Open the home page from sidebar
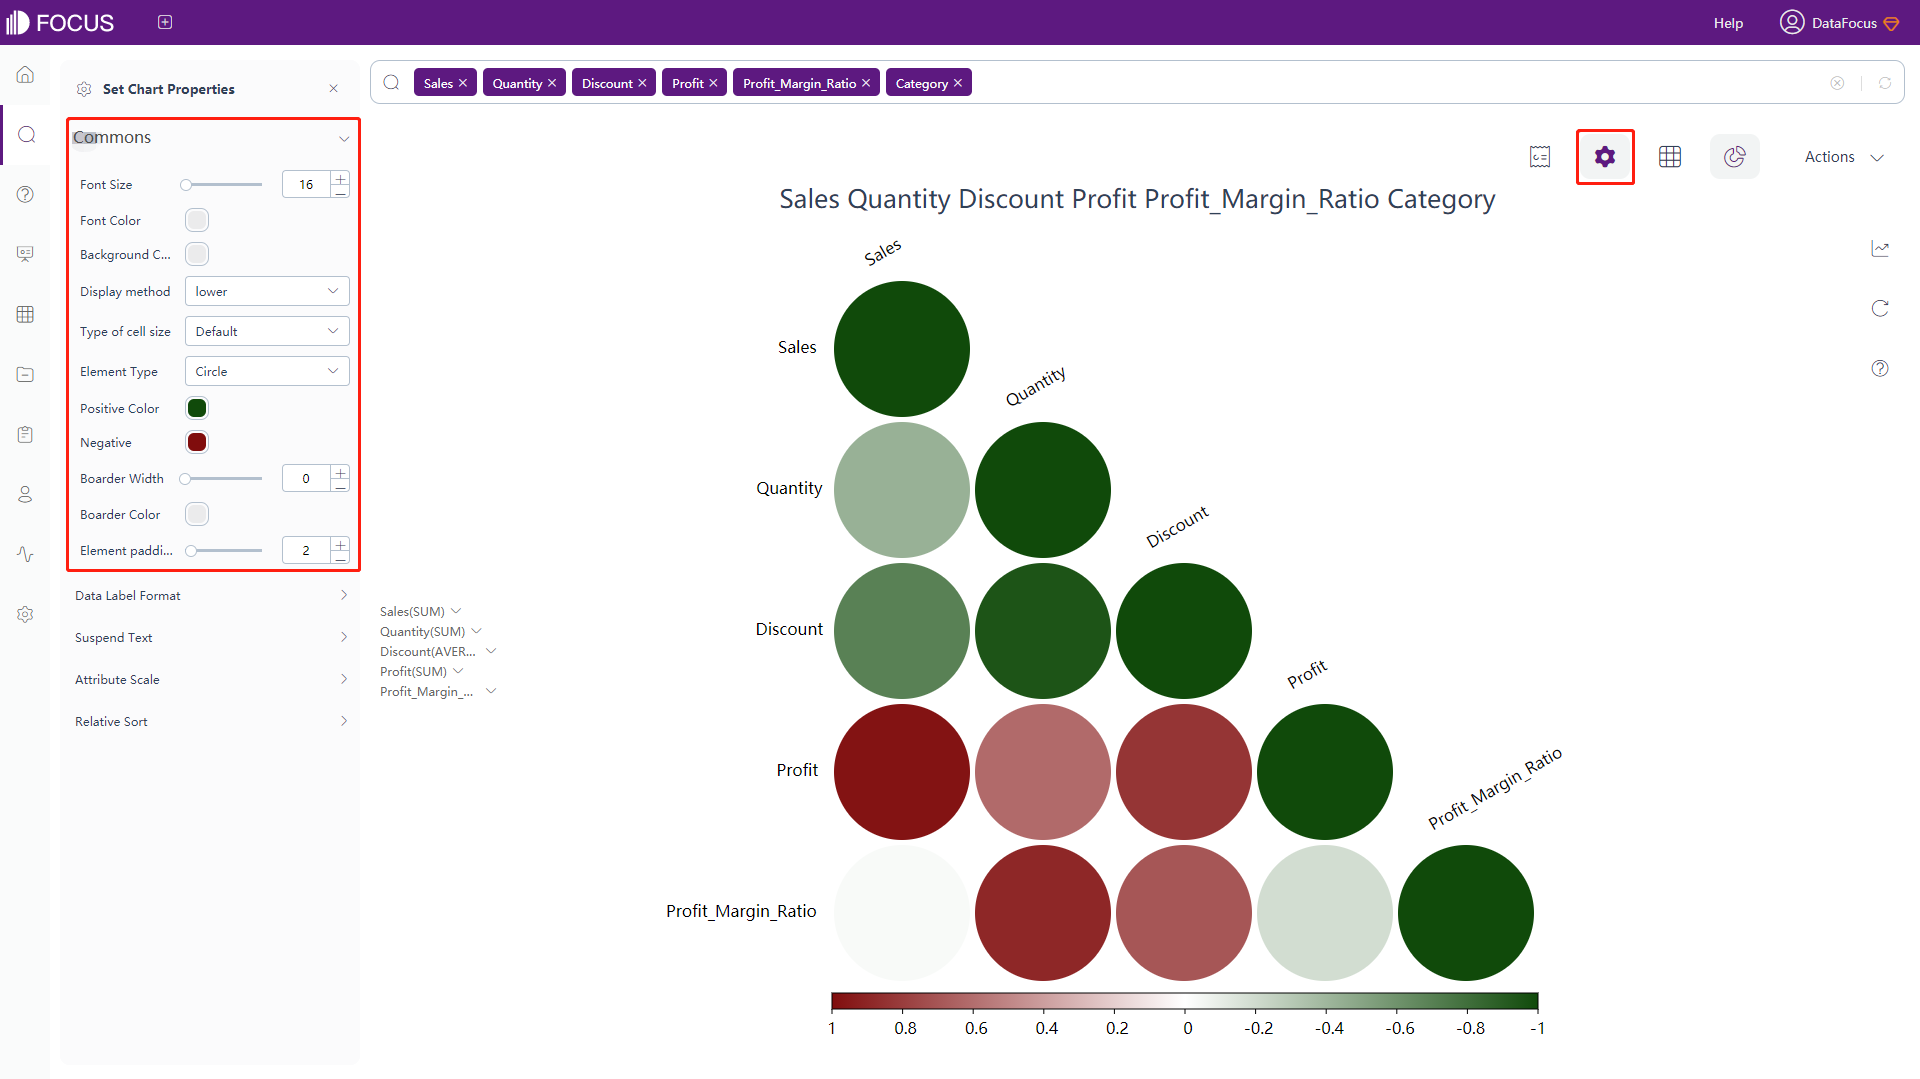Screen dimensions: 1920x1079 pyautogui.click(x=26, y=75)
